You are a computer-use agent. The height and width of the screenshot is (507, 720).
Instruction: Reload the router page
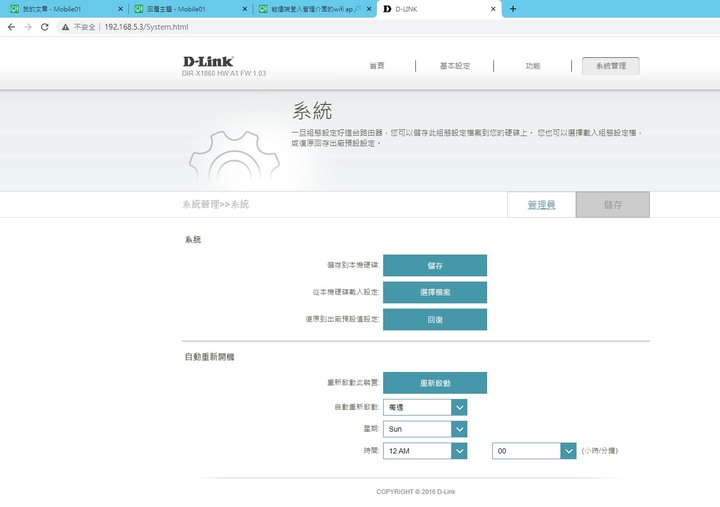click(x=45, y=27)
